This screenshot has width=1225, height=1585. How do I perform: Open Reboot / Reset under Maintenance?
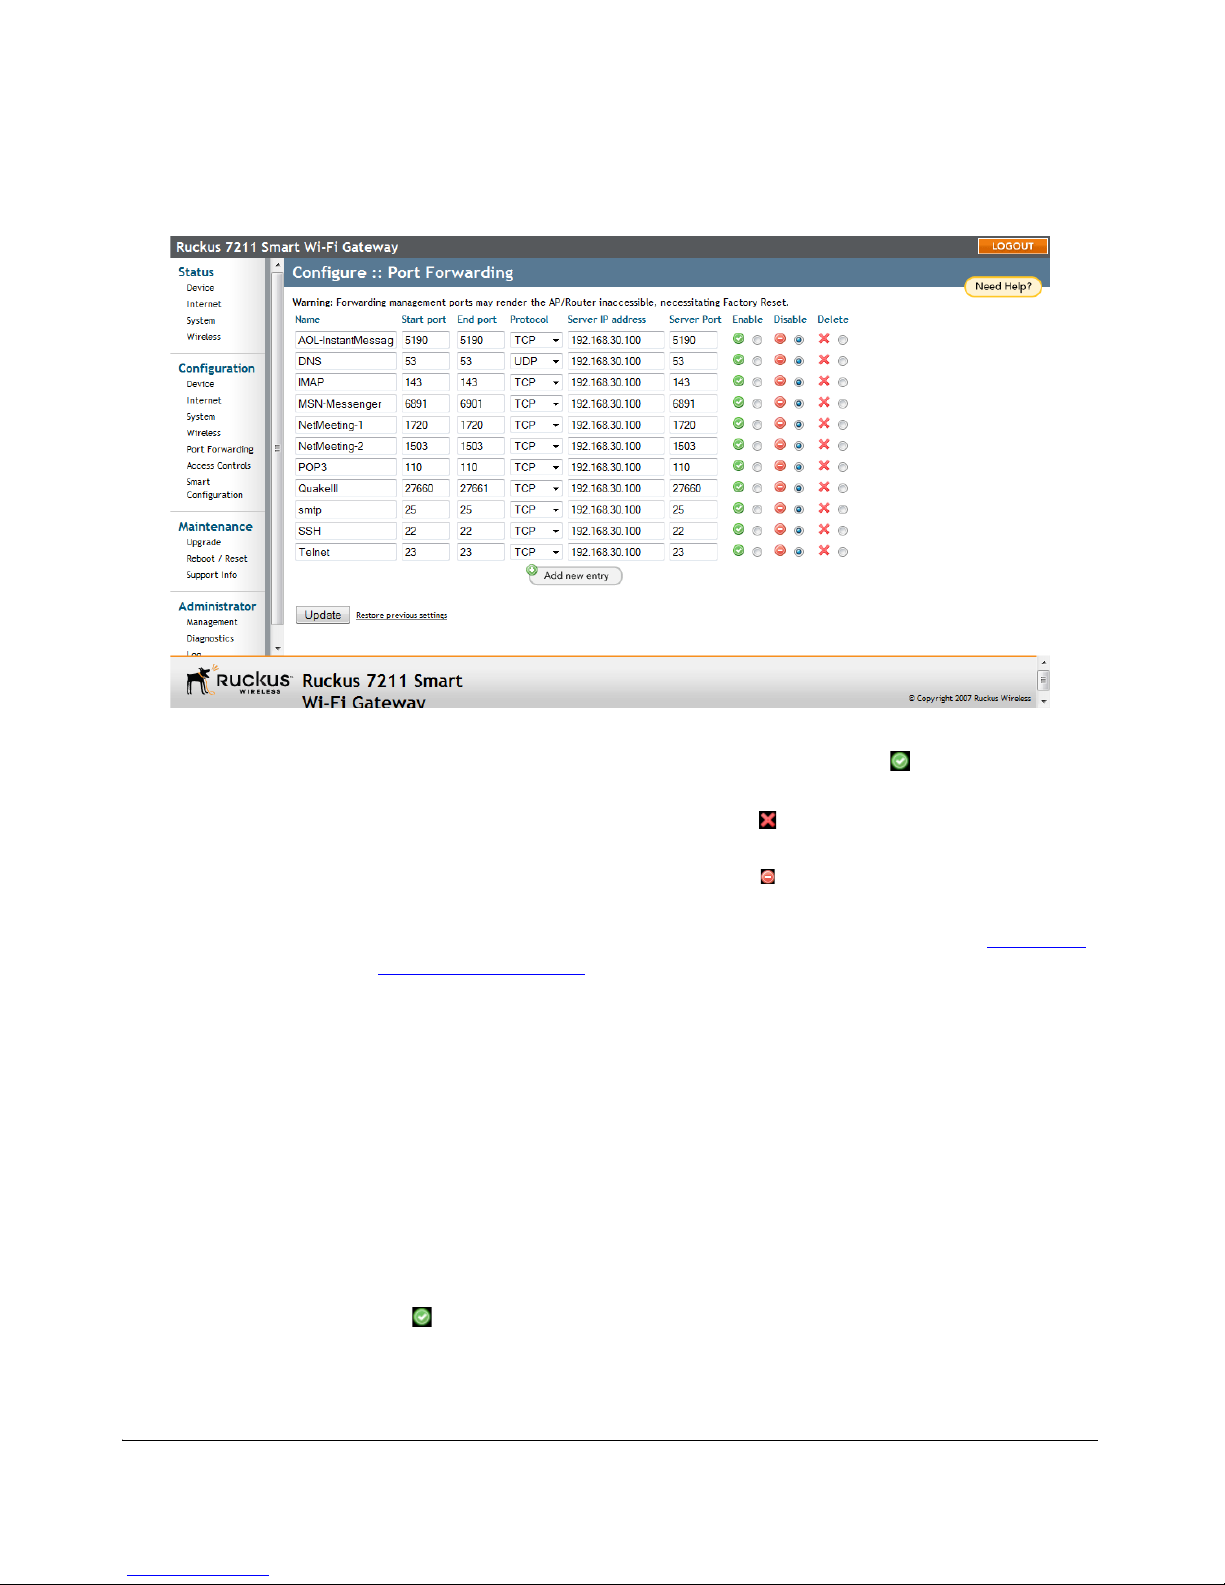pyautogui.click(x=217, y=559)
